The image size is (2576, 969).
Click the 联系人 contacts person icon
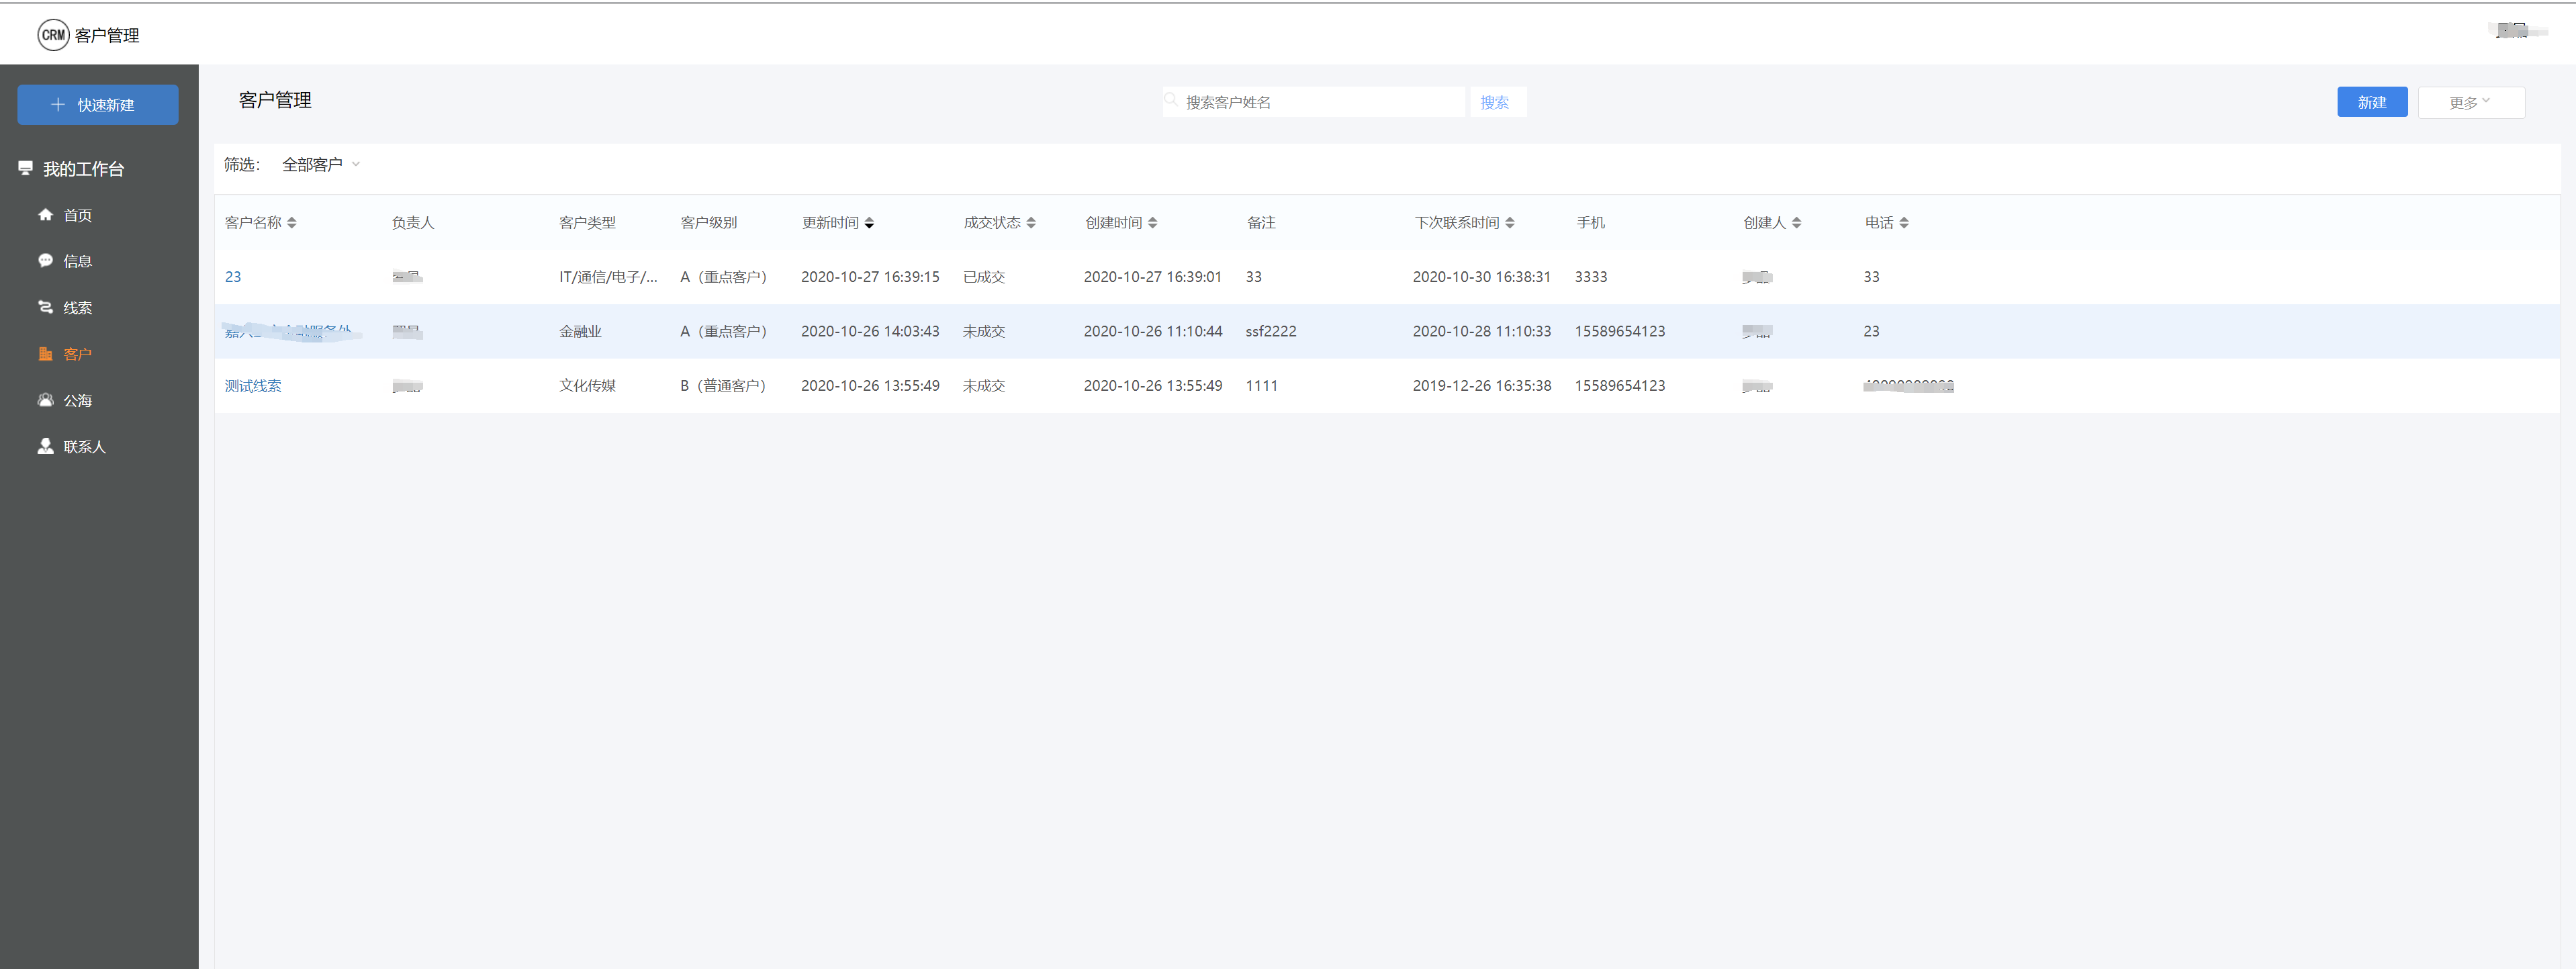[45, 446]
